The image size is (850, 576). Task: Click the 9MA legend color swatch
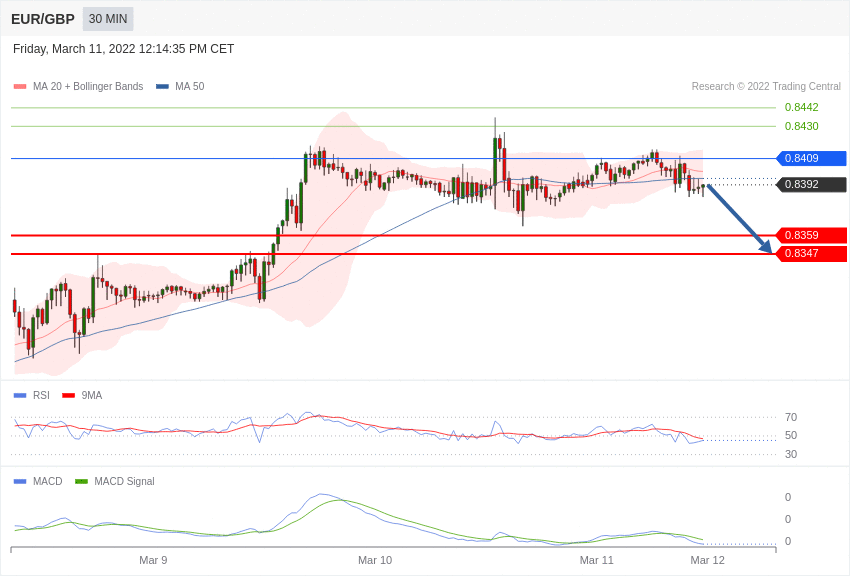click(69, 396)
